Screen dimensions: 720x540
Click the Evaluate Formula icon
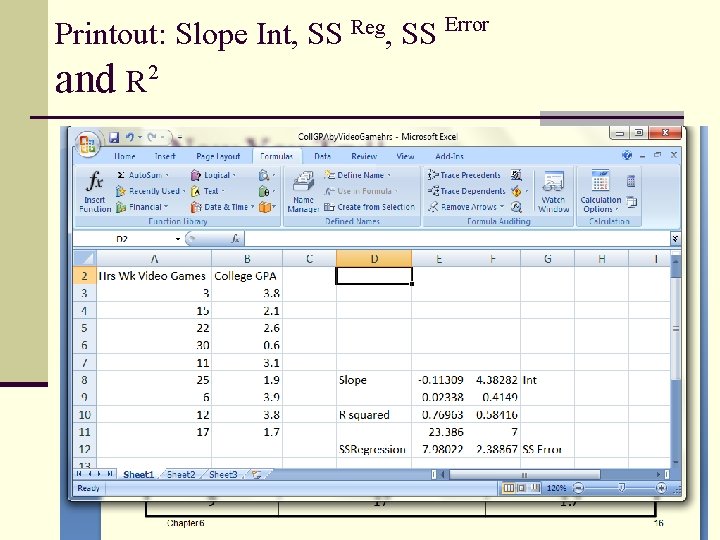pos(516,207)
